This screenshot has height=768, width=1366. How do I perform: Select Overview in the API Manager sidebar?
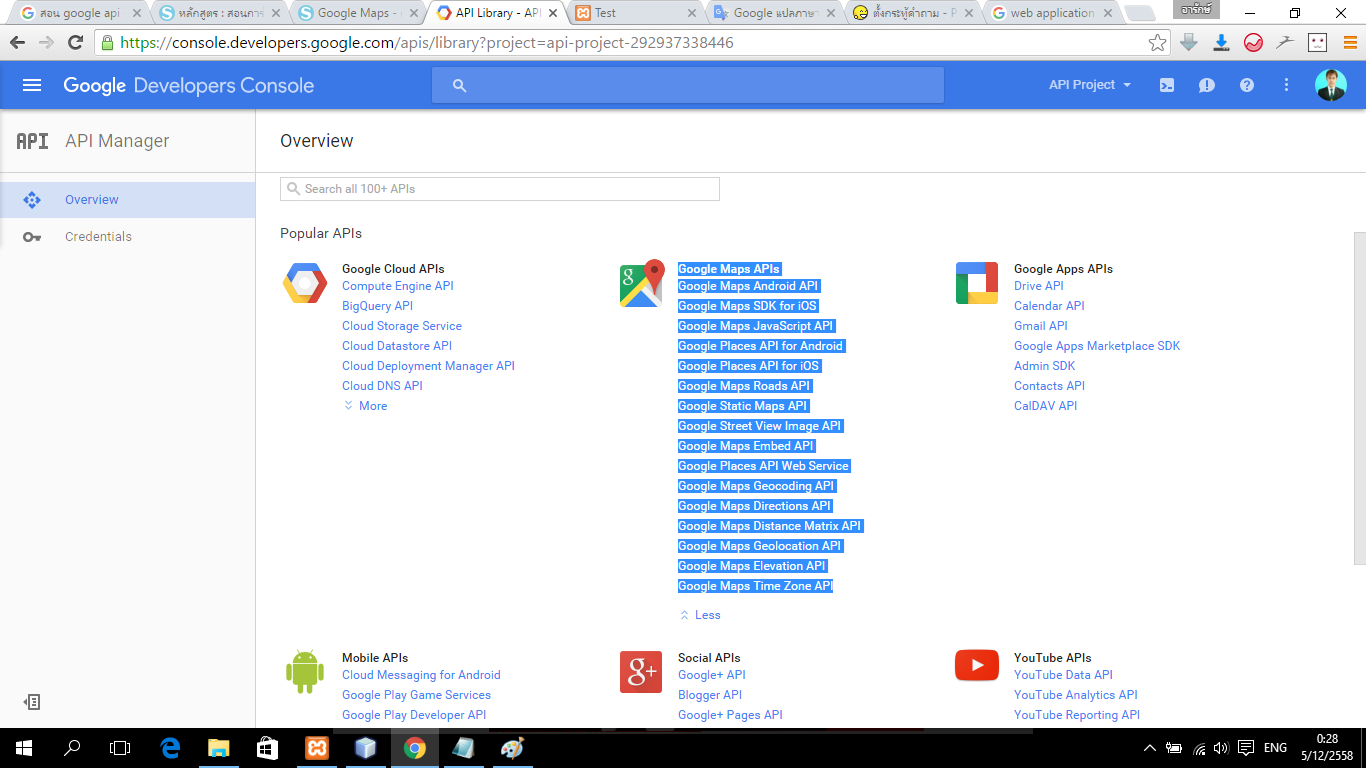[x=127, y=200]
